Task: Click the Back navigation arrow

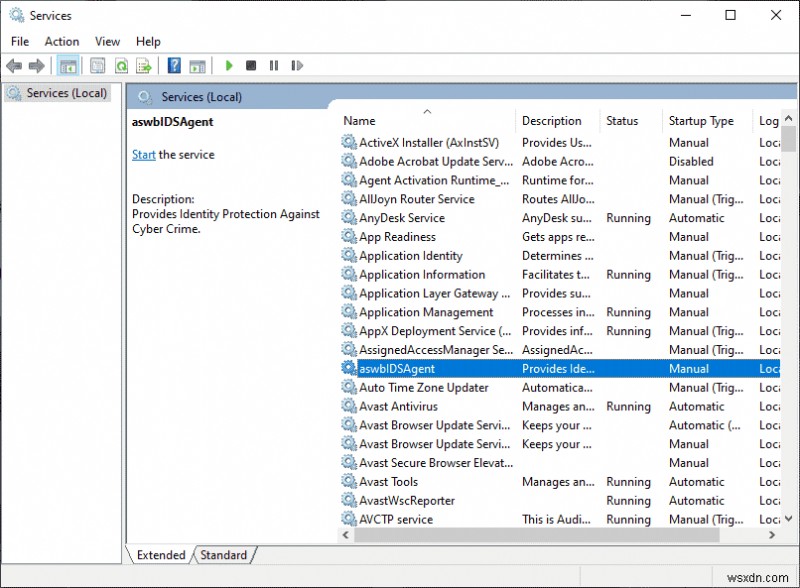Action: tap(14, 66)
